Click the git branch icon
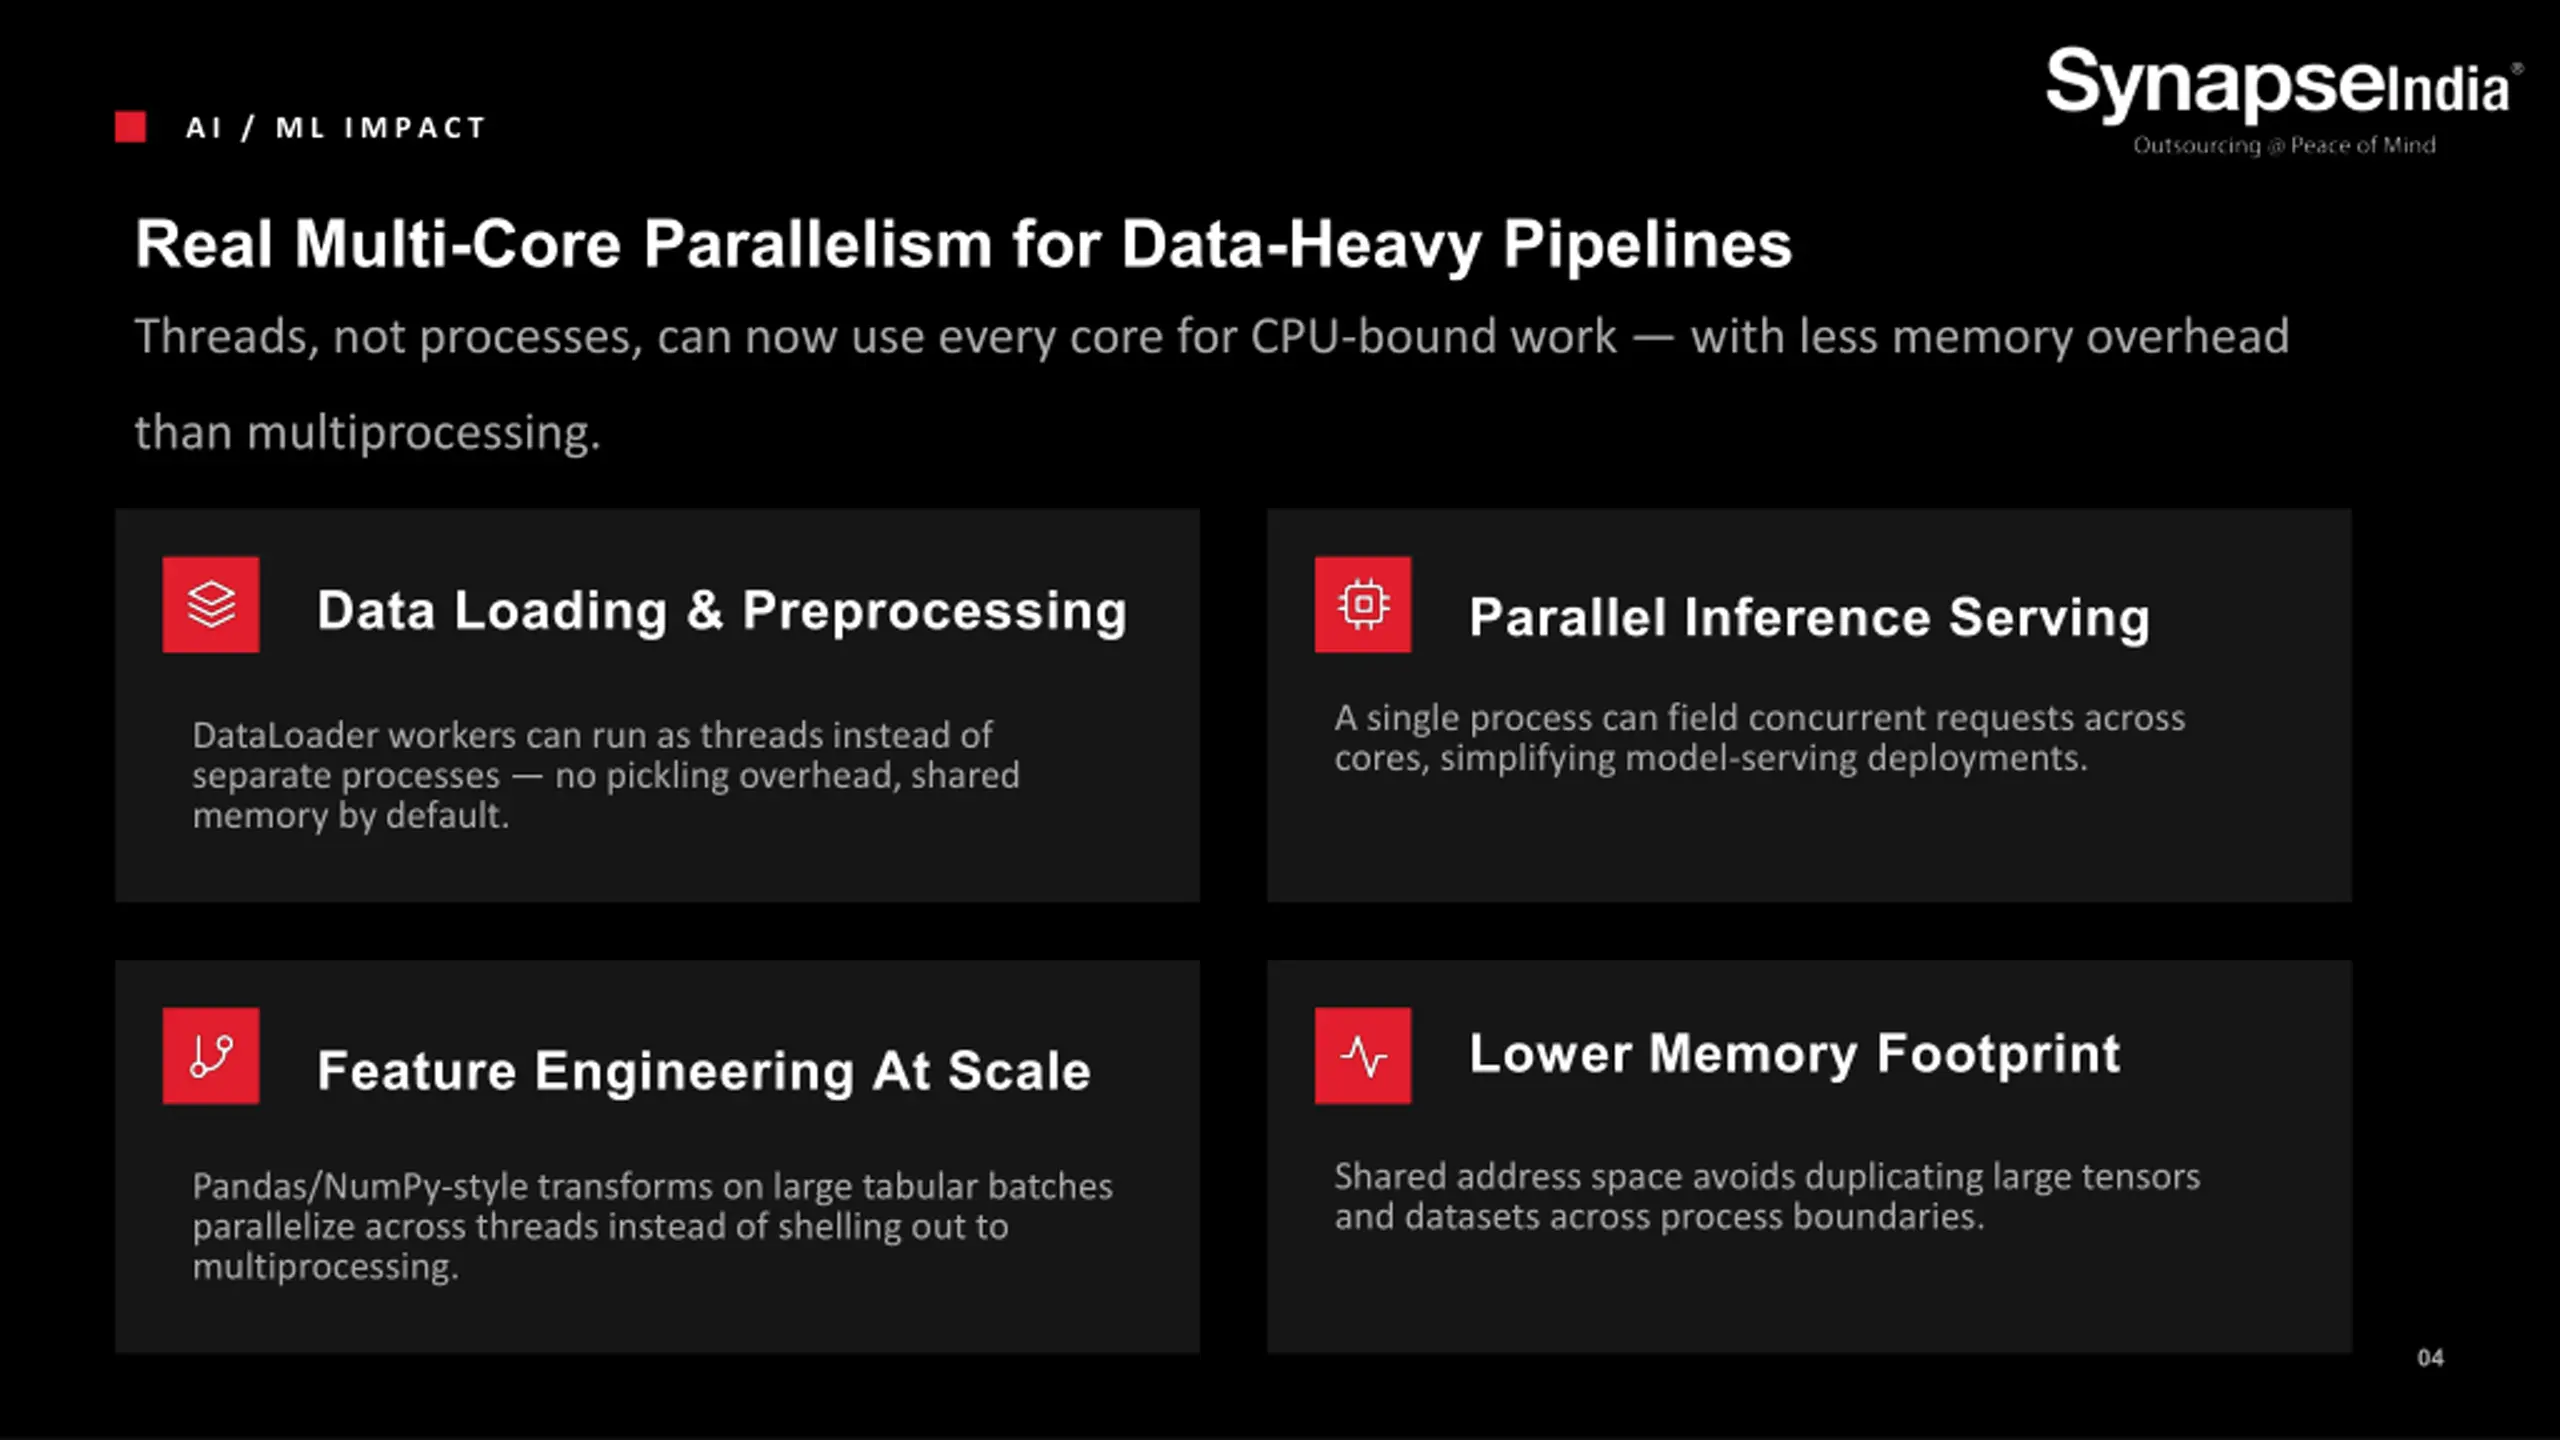 pos(211,1056)
